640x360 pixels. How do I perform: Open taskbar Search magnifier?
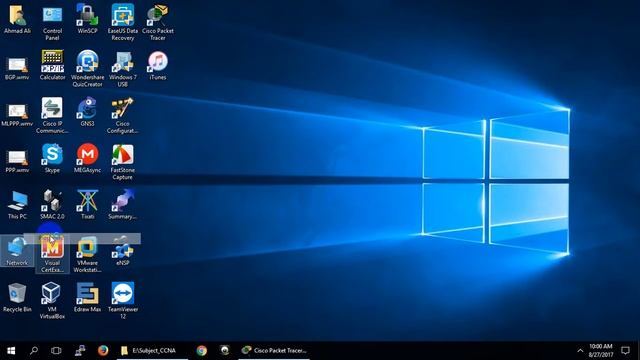coord(34,351)
